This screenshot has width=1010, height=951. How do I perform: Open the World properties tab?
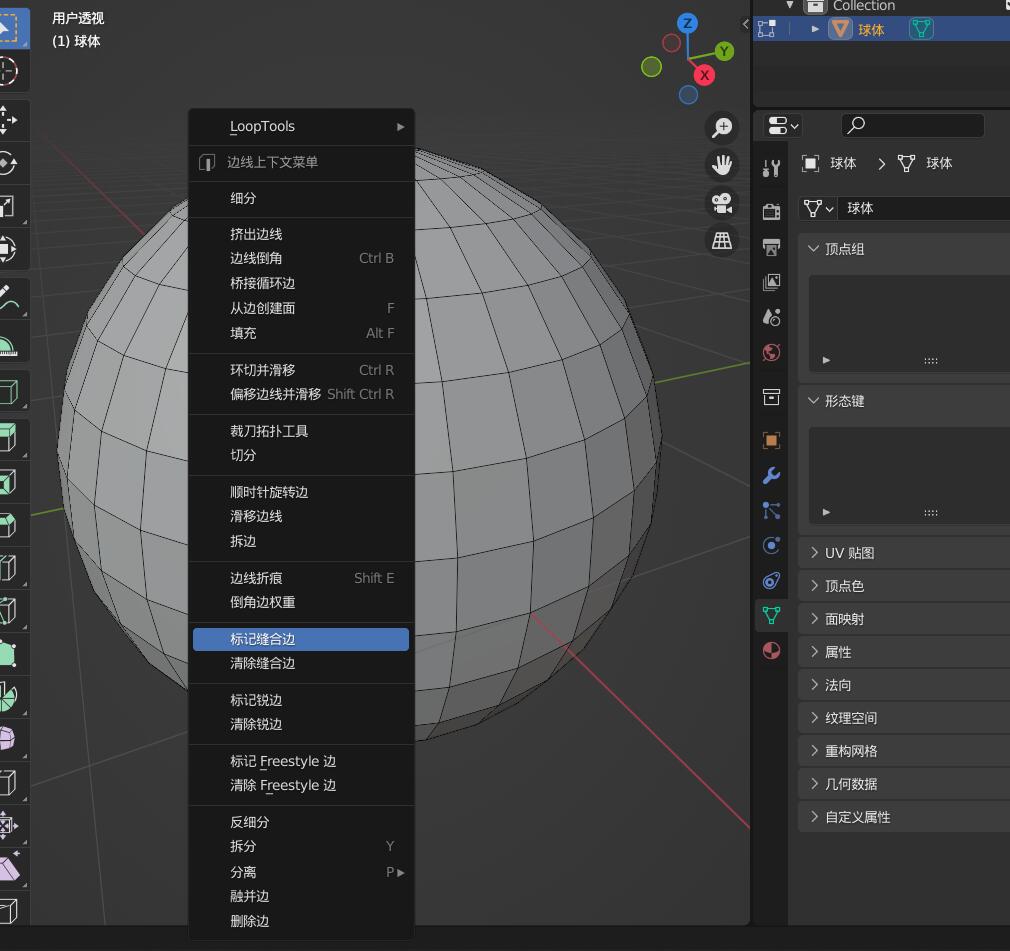[x=771, y=352]
